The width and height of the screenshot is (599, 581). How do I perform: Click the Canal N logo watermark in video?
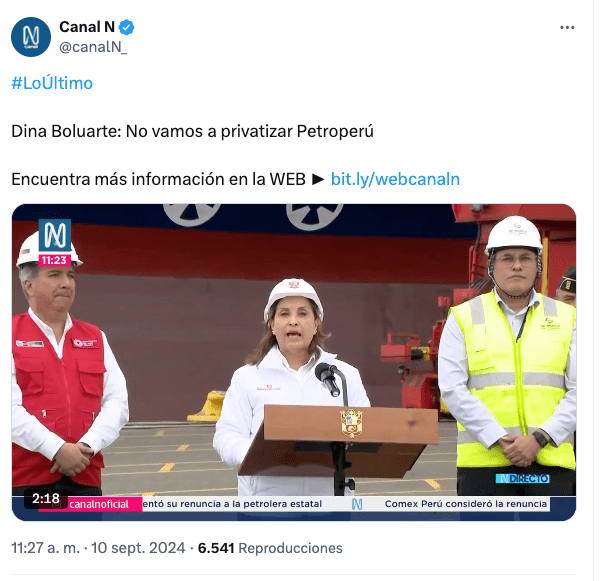point(55,235)
